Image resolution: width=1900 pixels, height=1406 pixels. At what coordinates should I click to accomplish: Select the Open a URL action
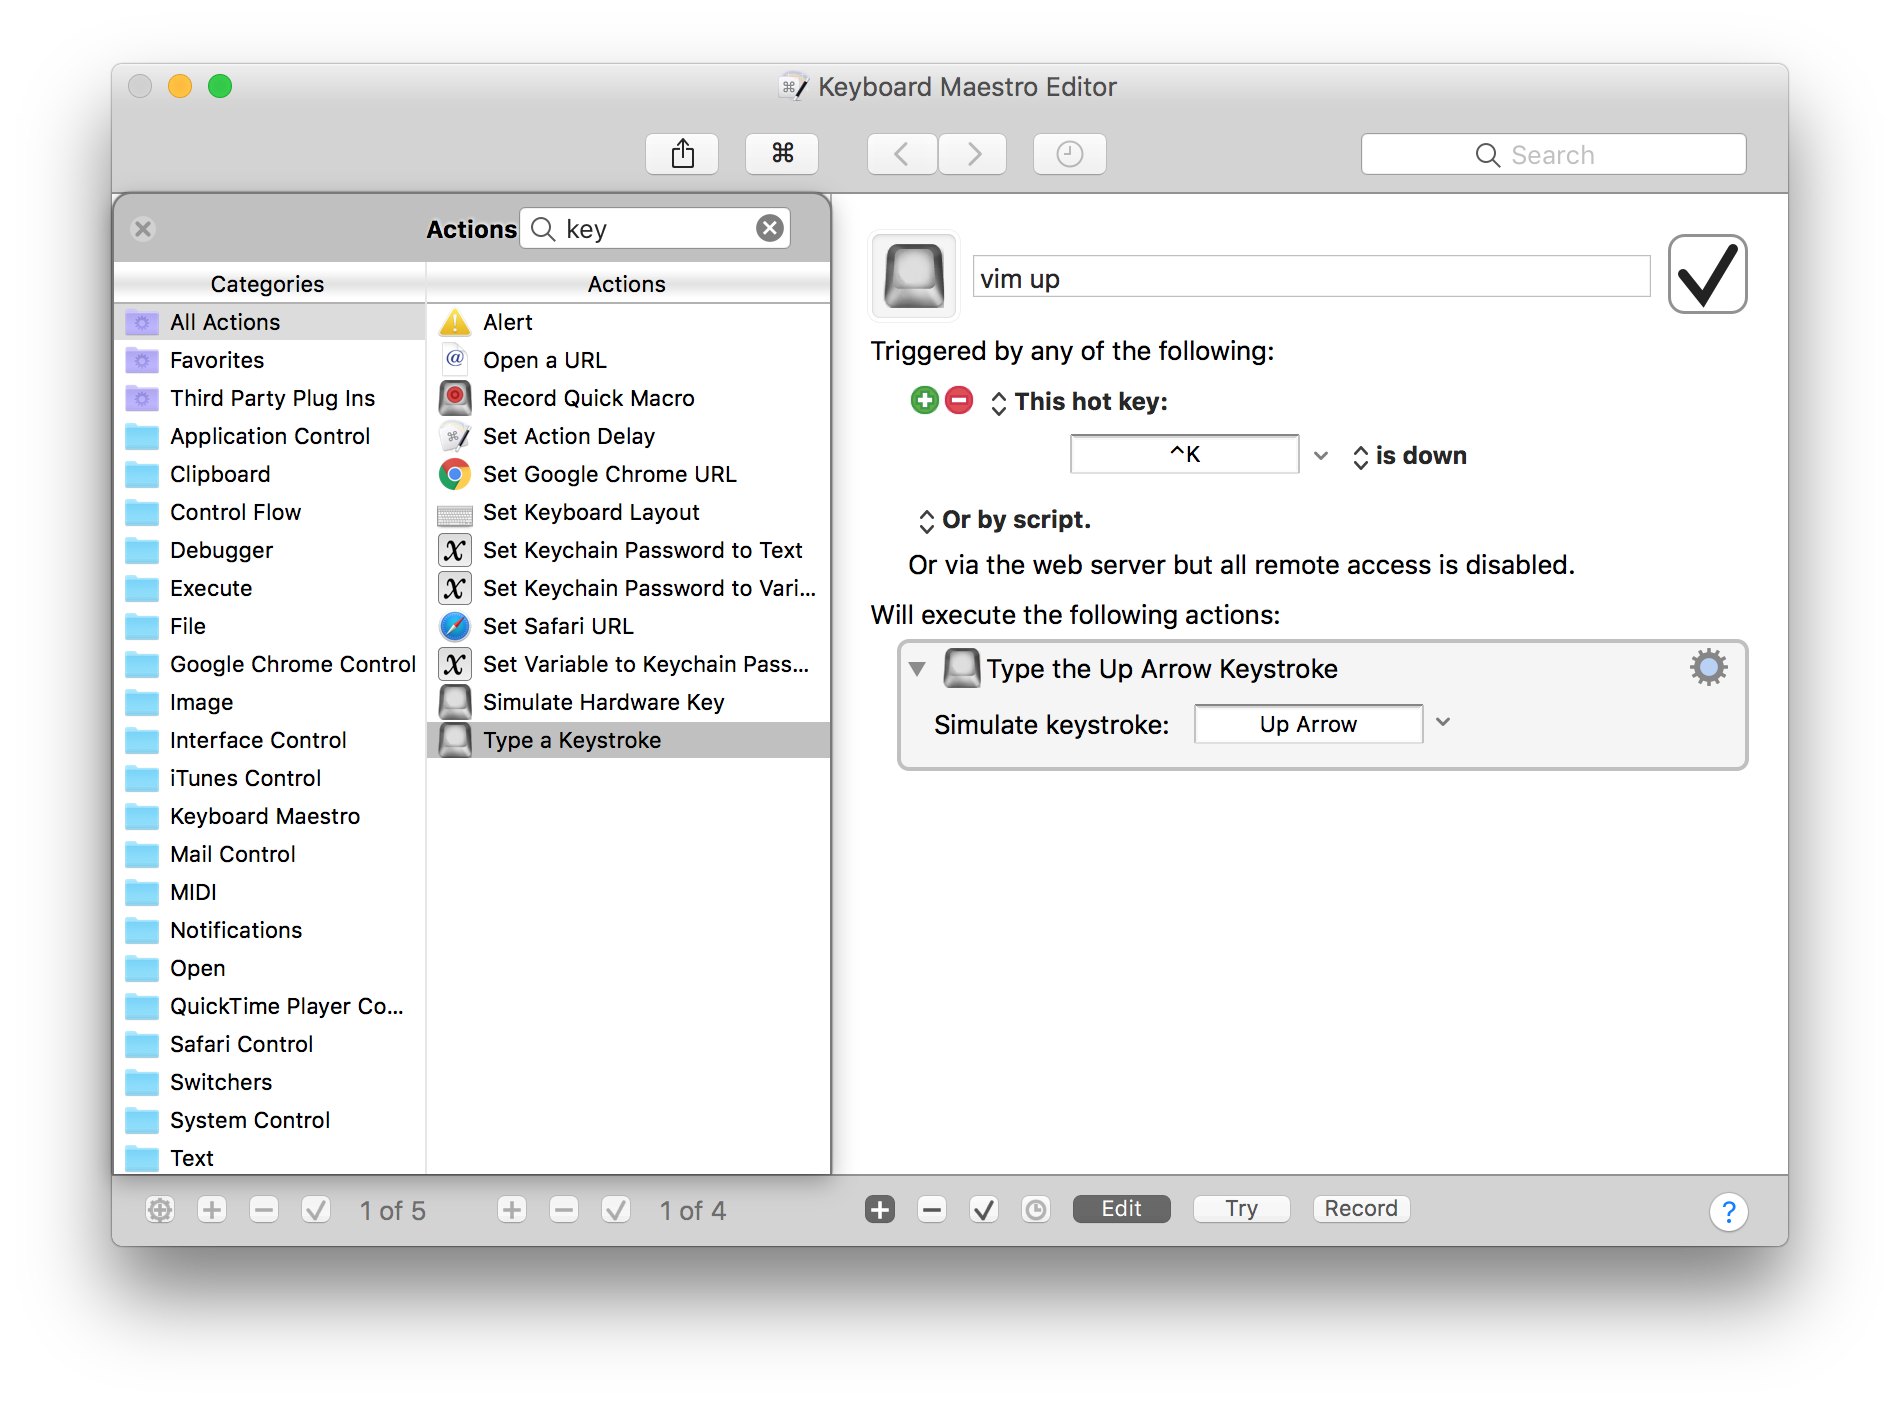pyautogui.click(x=628, y=360)
